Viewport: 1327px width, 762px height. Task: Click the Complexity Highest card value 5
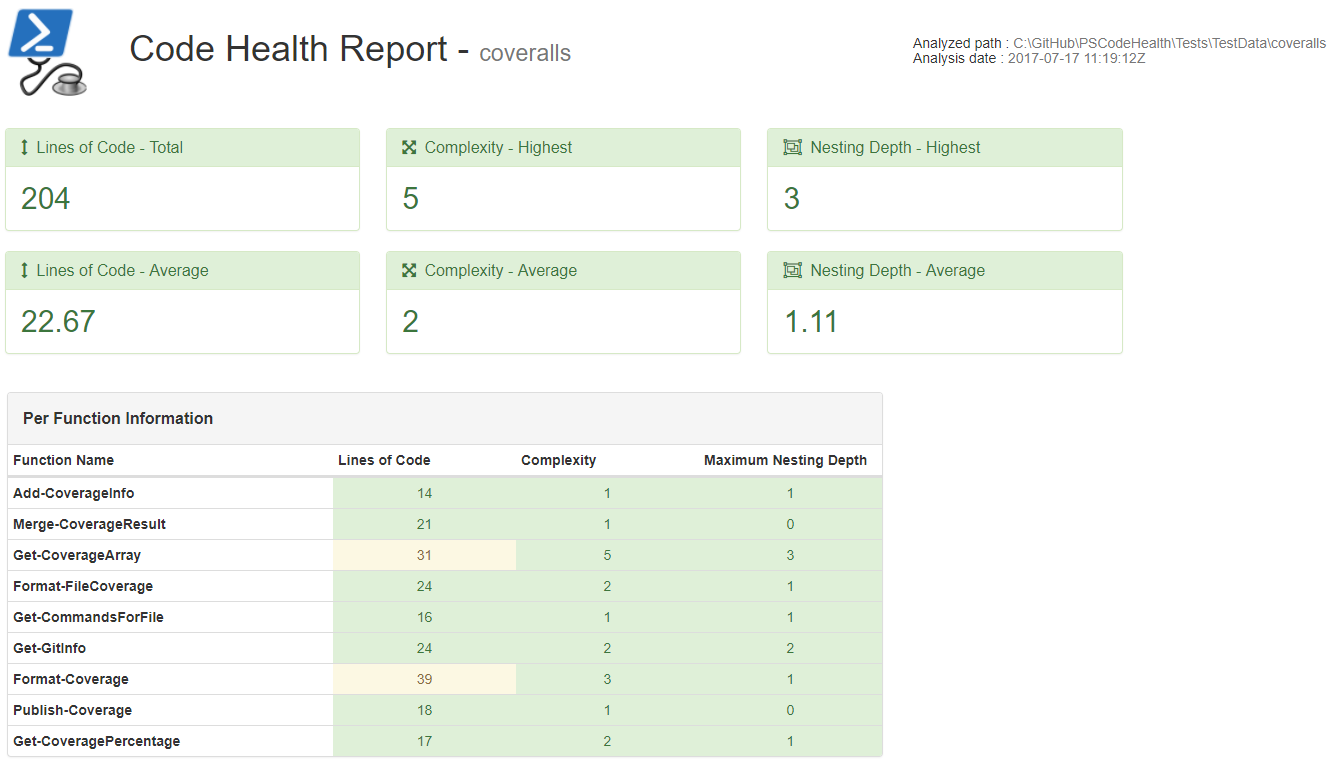[x=411, y=198]
